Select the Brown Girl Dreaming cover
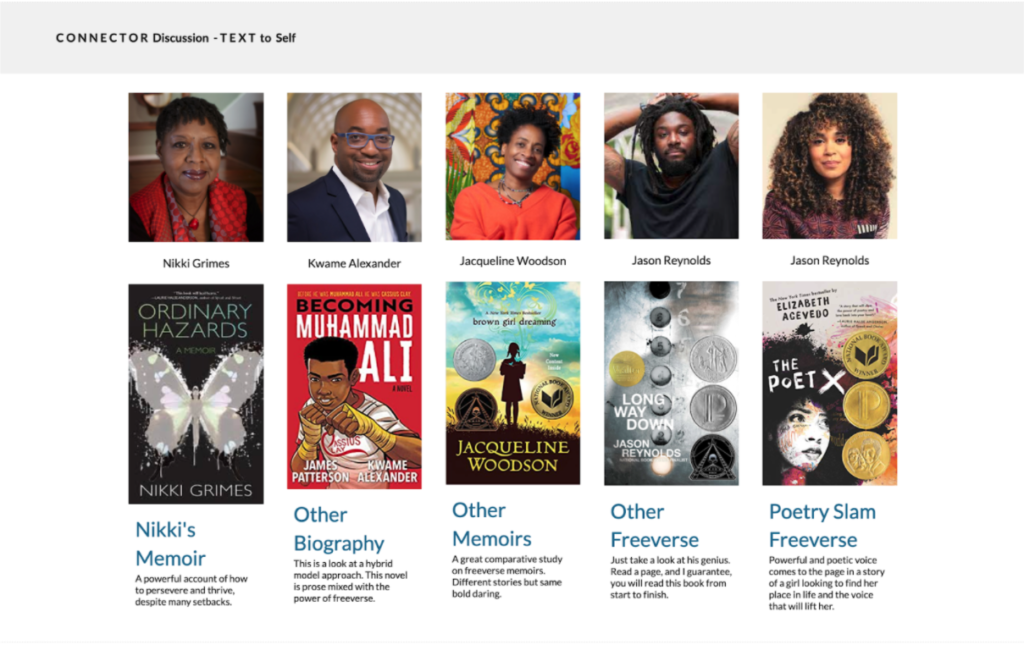The width and height of the screenshot is (1024, 645). point(512,383)
